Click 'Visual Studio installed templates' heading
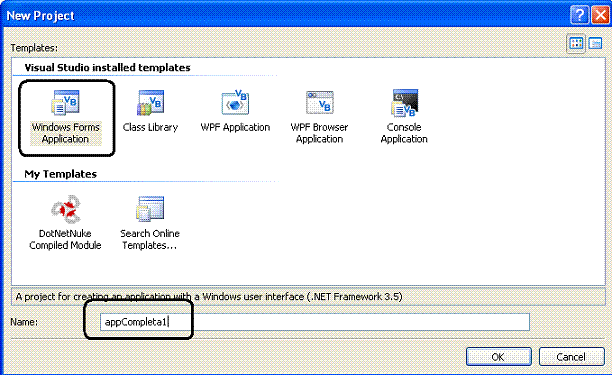612x375 pixels. coord(107,68)
